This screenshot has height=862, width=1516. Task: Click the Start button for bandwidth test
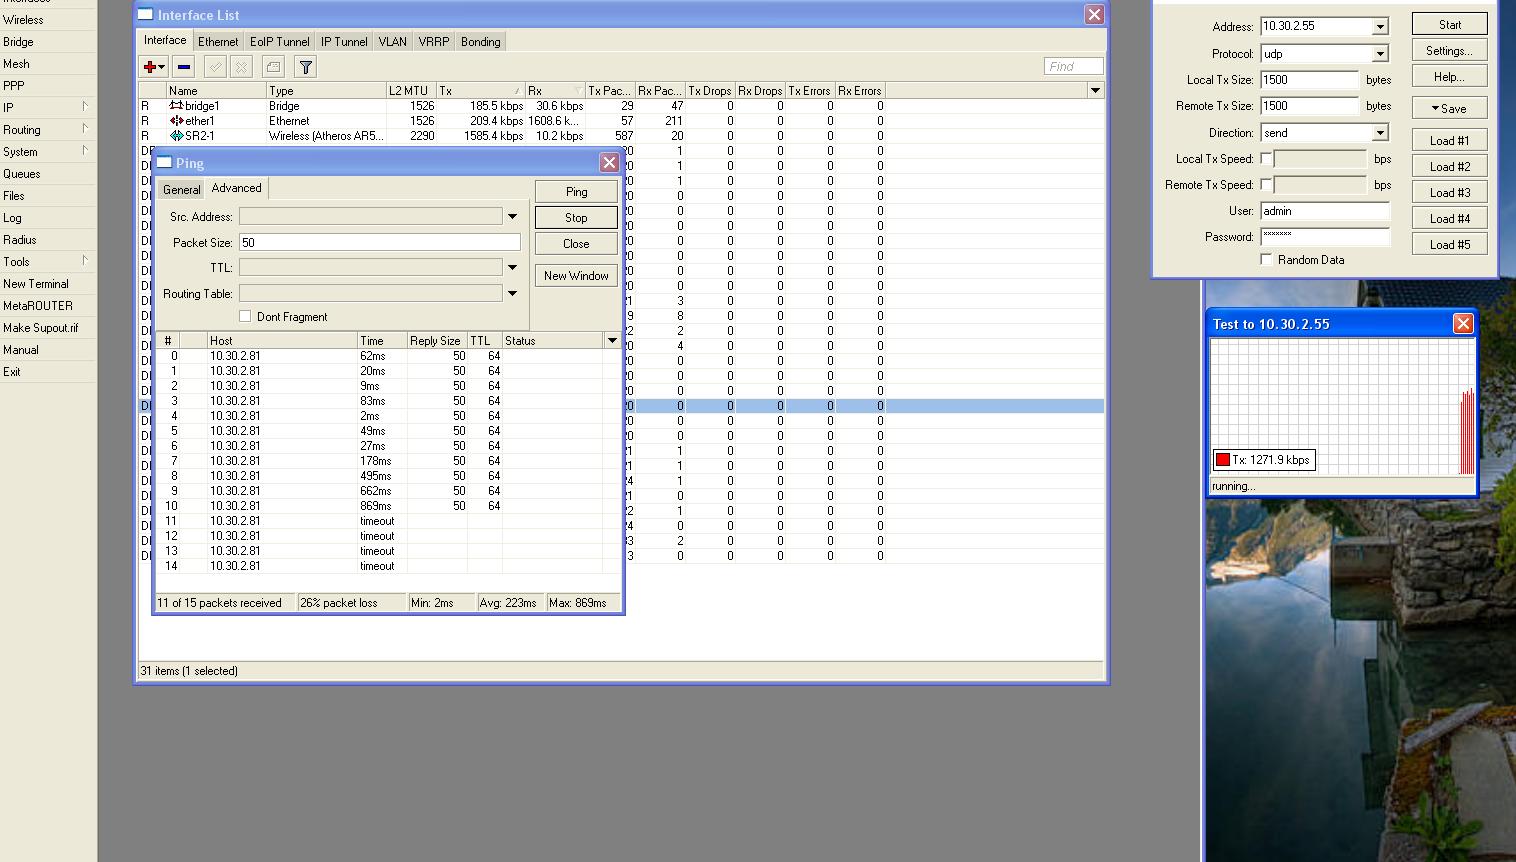[x=1449, y=25]
